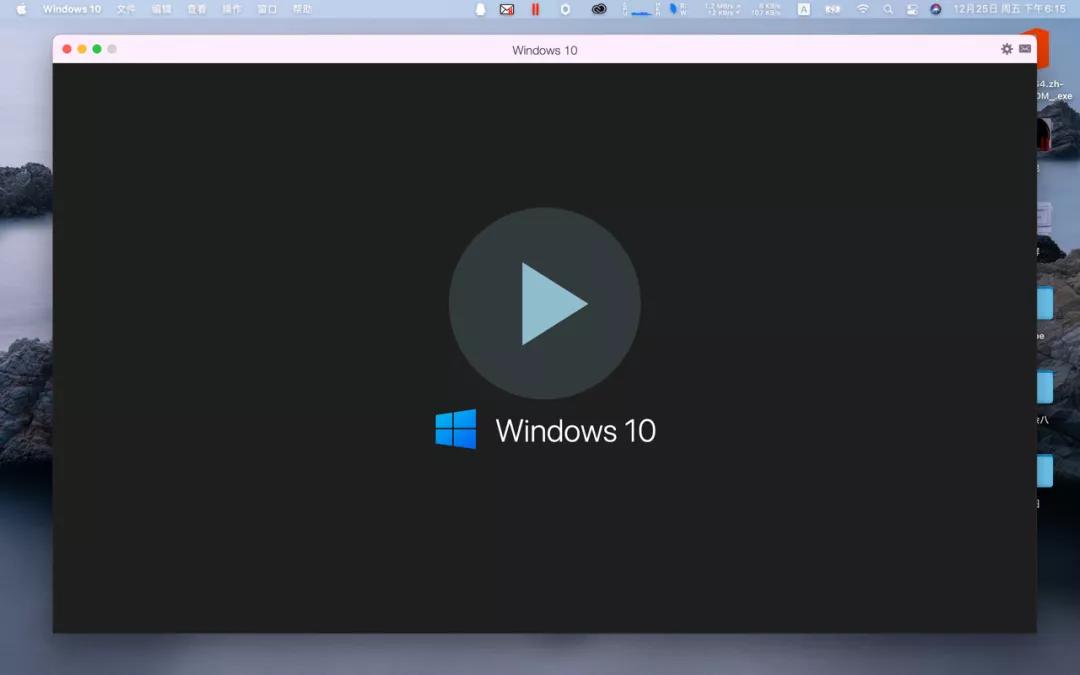This screenshot has height=675, width=1080.
Task: Click the red pause indicator in the menu bar
Action: (x=535, y=9)
